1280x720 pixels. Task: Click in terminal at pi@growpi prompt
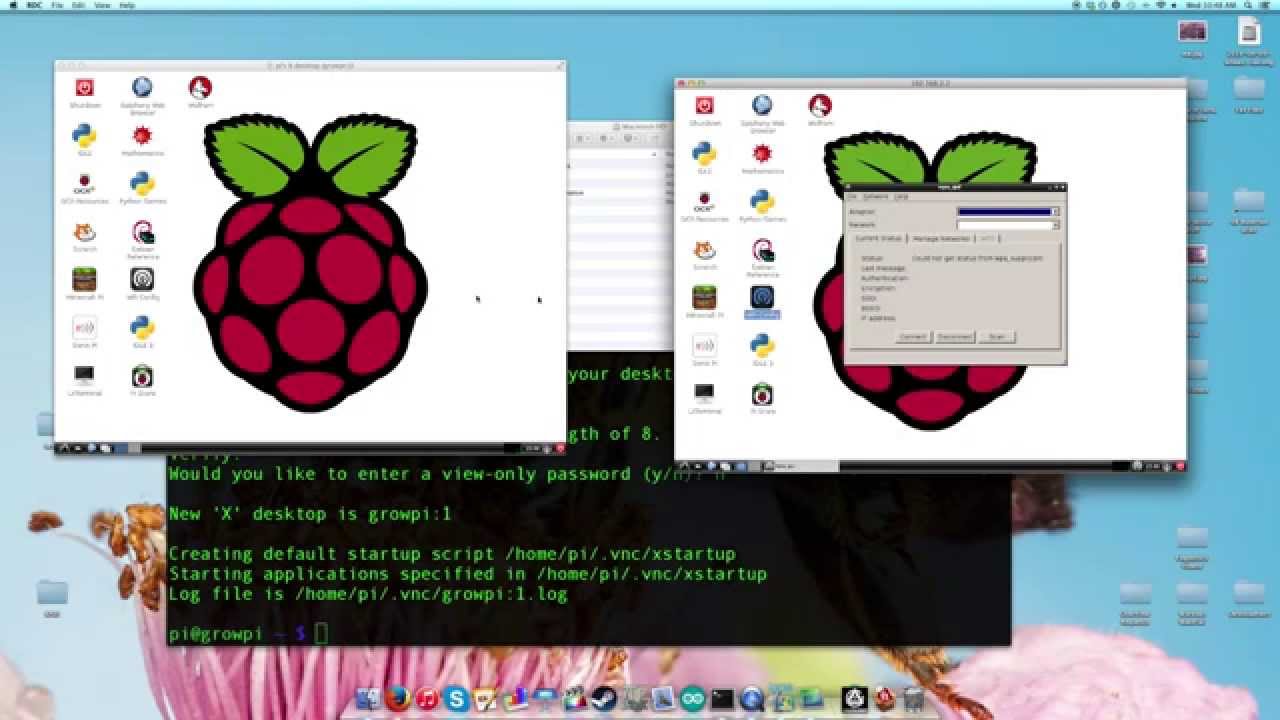321,633
